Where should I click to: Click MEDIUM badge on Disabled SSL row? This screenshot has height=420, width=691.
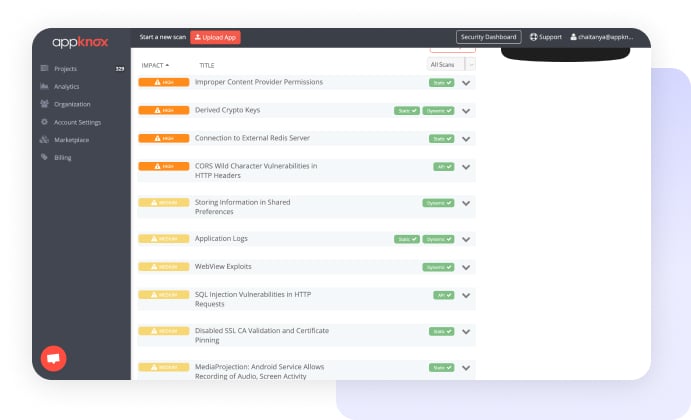(x=164, y=331)
